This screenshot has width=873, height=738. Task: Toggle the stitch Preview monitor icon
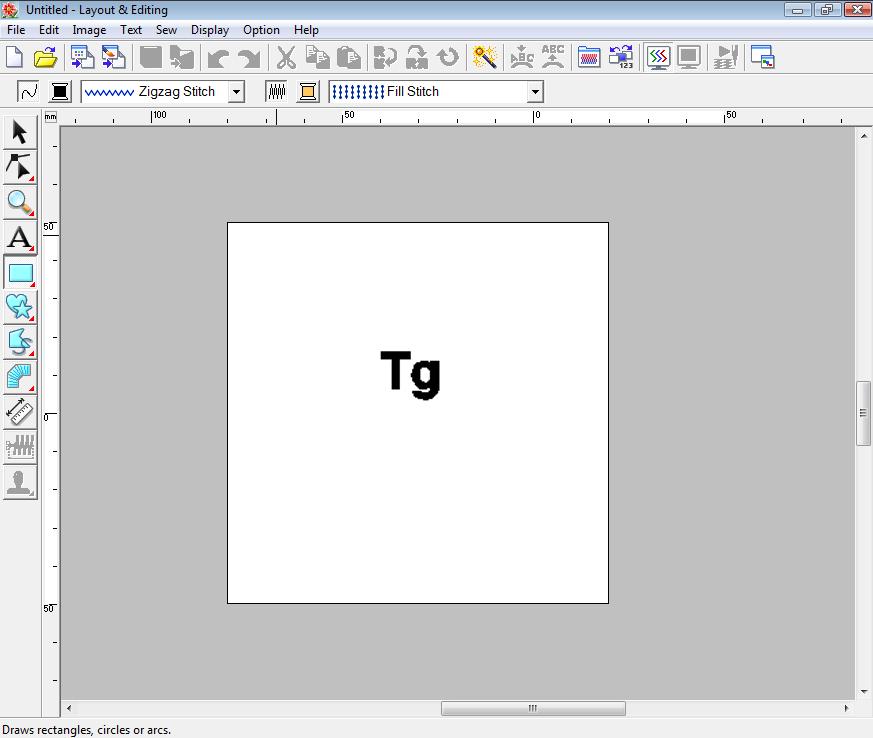tap(658, 57)
